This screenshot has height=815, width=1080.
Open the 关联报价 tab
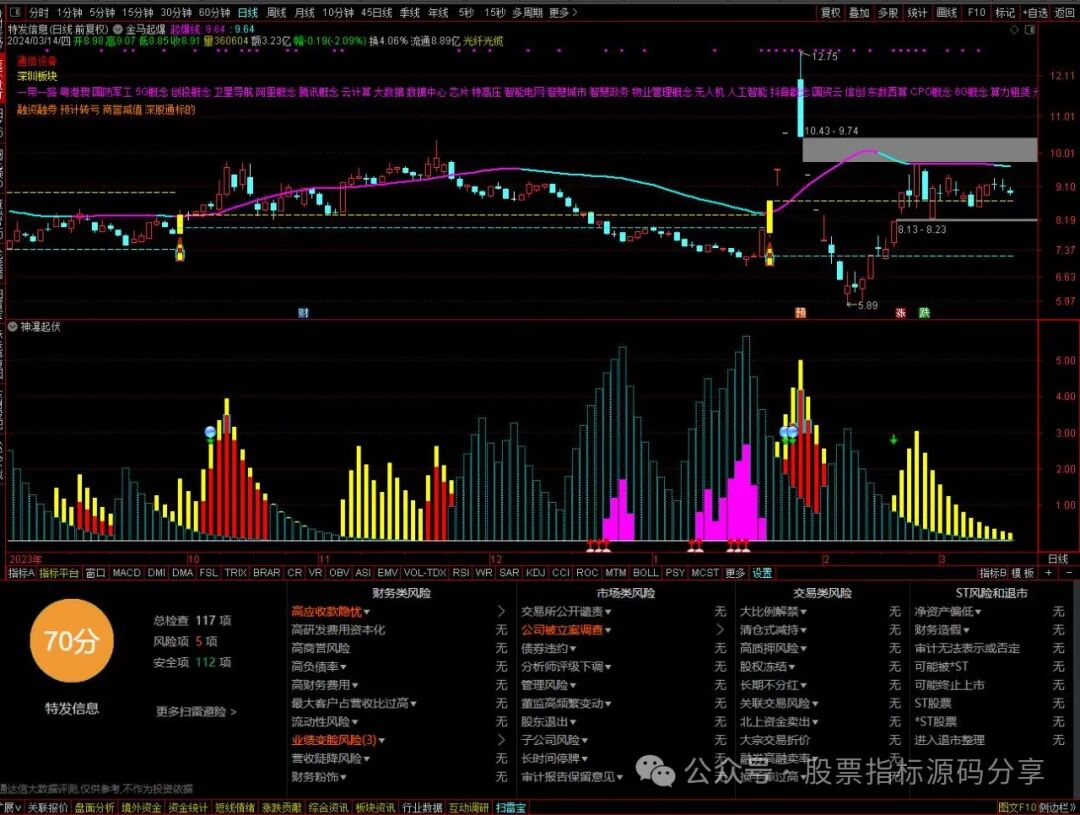pyautogui.click(x=48, y=807)
